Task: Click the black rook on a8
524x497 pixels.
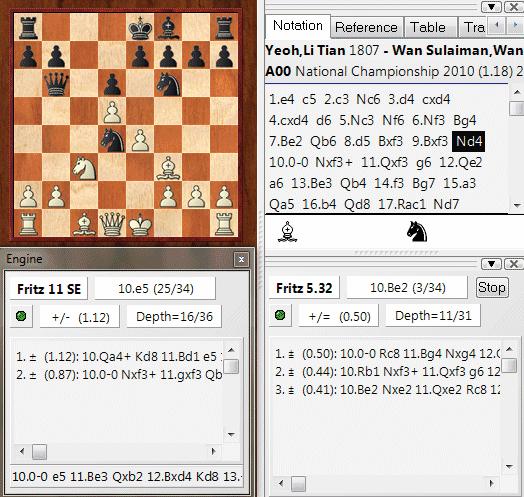Action: coord(28,27)
